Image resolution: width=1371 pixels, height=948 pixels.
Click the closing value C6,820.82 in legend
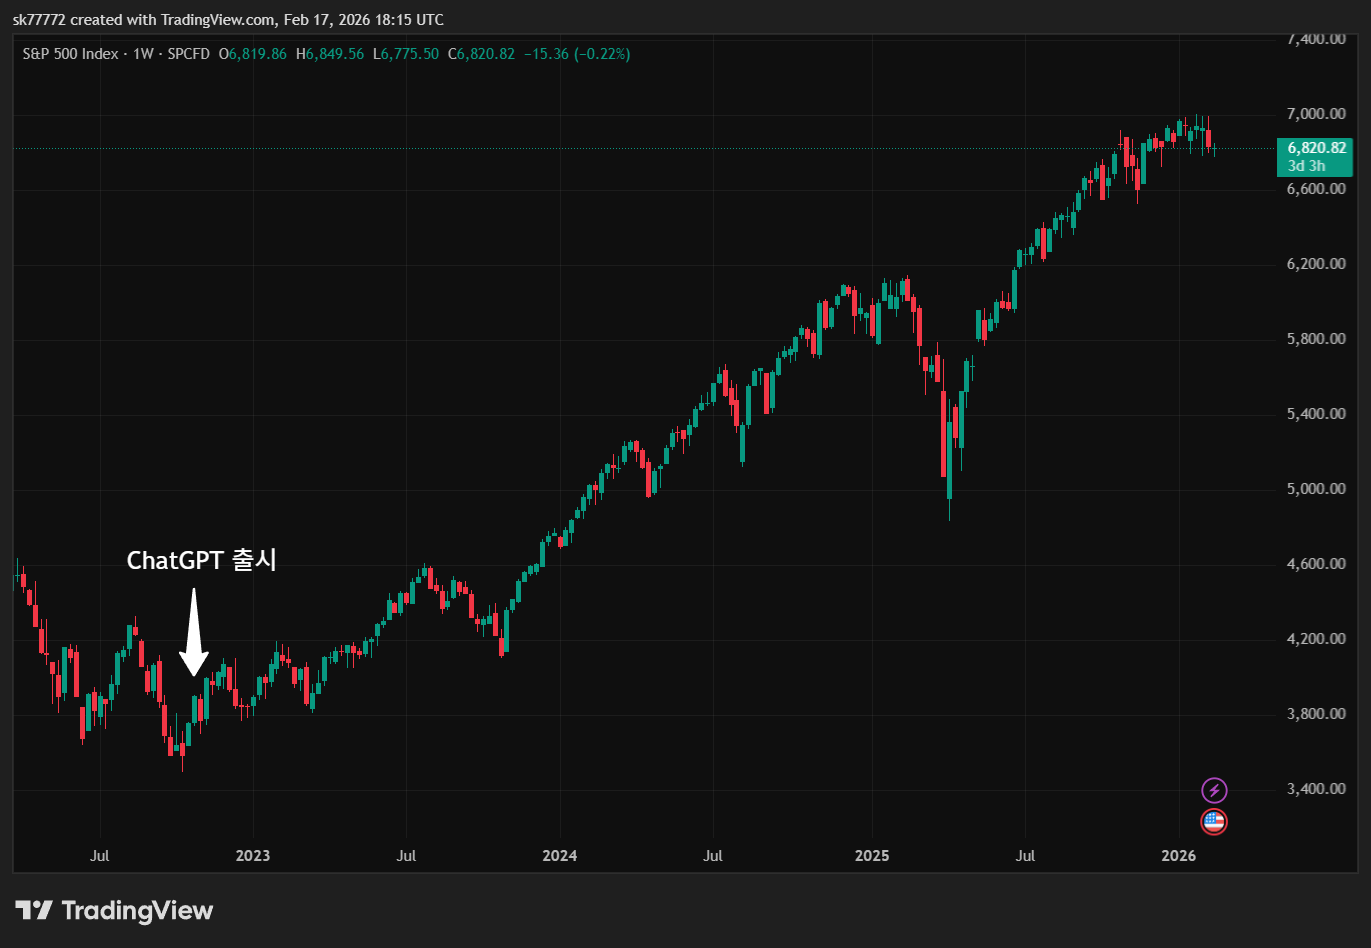481,54
